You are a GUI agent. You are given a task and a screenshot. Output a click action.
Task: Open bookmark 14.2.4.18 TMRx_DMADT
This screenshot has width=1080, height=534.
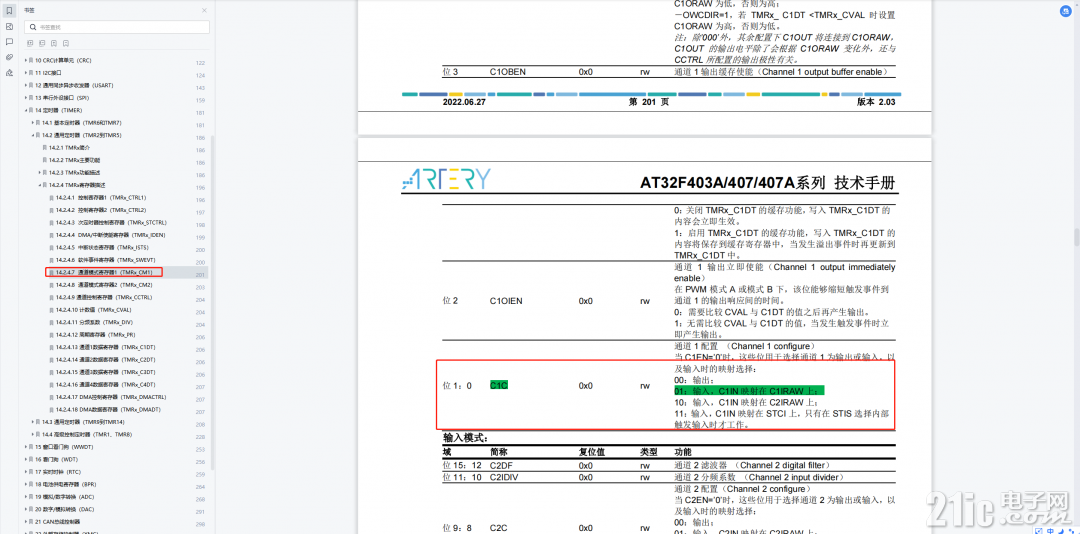pyautogui.click(x=109, y=409)
